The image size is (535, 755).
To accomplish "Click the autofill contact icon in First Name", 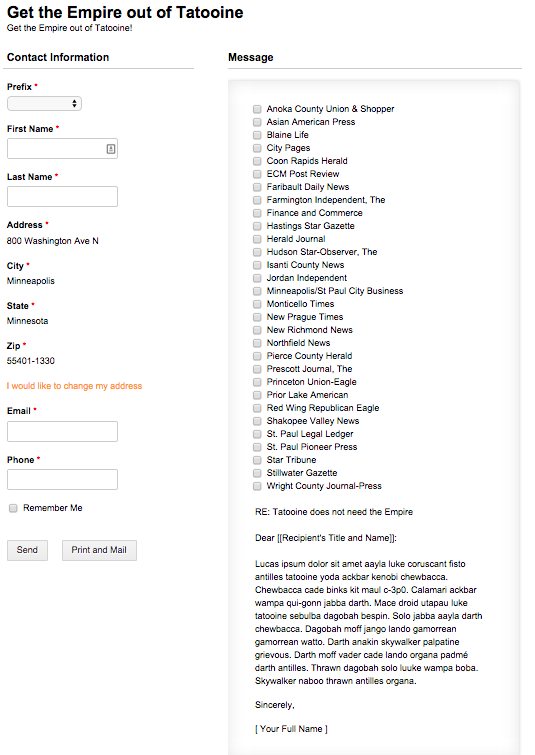I will (x=111, y=149).
